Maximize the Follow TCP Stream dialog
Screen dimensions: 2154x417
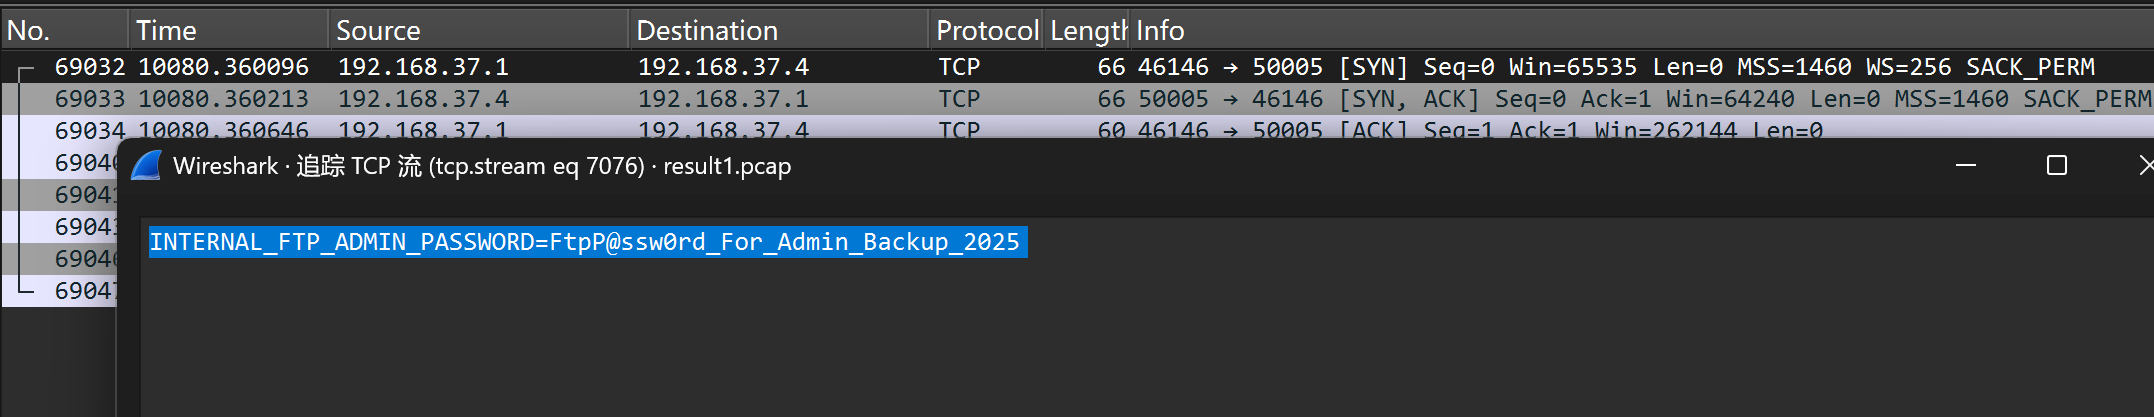[x=2056, y=166]
